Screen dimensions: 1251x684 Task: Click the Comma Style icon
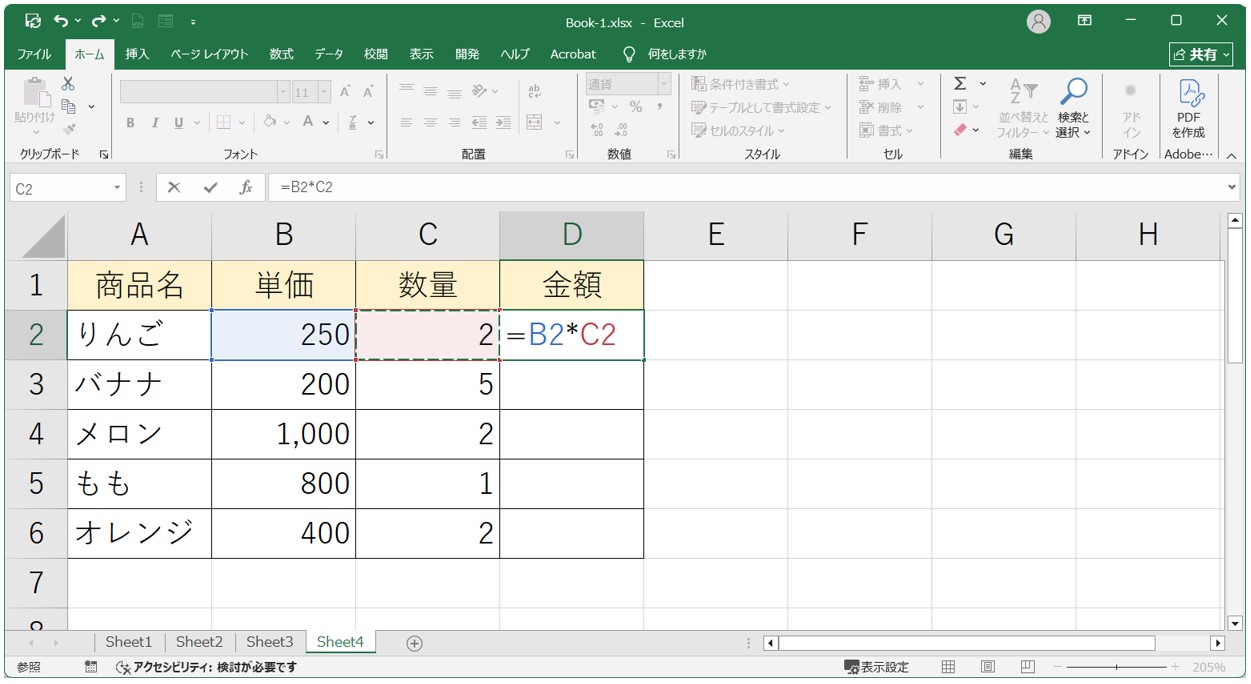pos(660,107)
